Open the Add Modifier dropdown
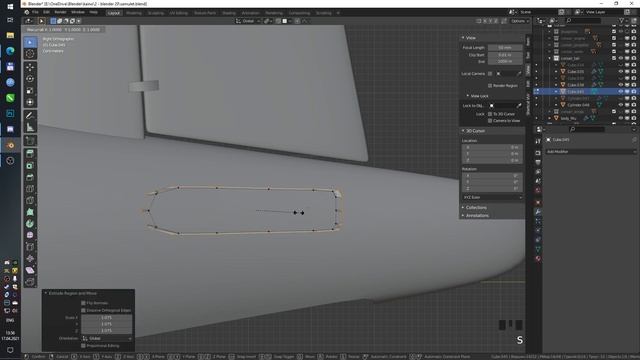Image resolution: width=640 pixels, height=360 pixels. tap(591, 151)
